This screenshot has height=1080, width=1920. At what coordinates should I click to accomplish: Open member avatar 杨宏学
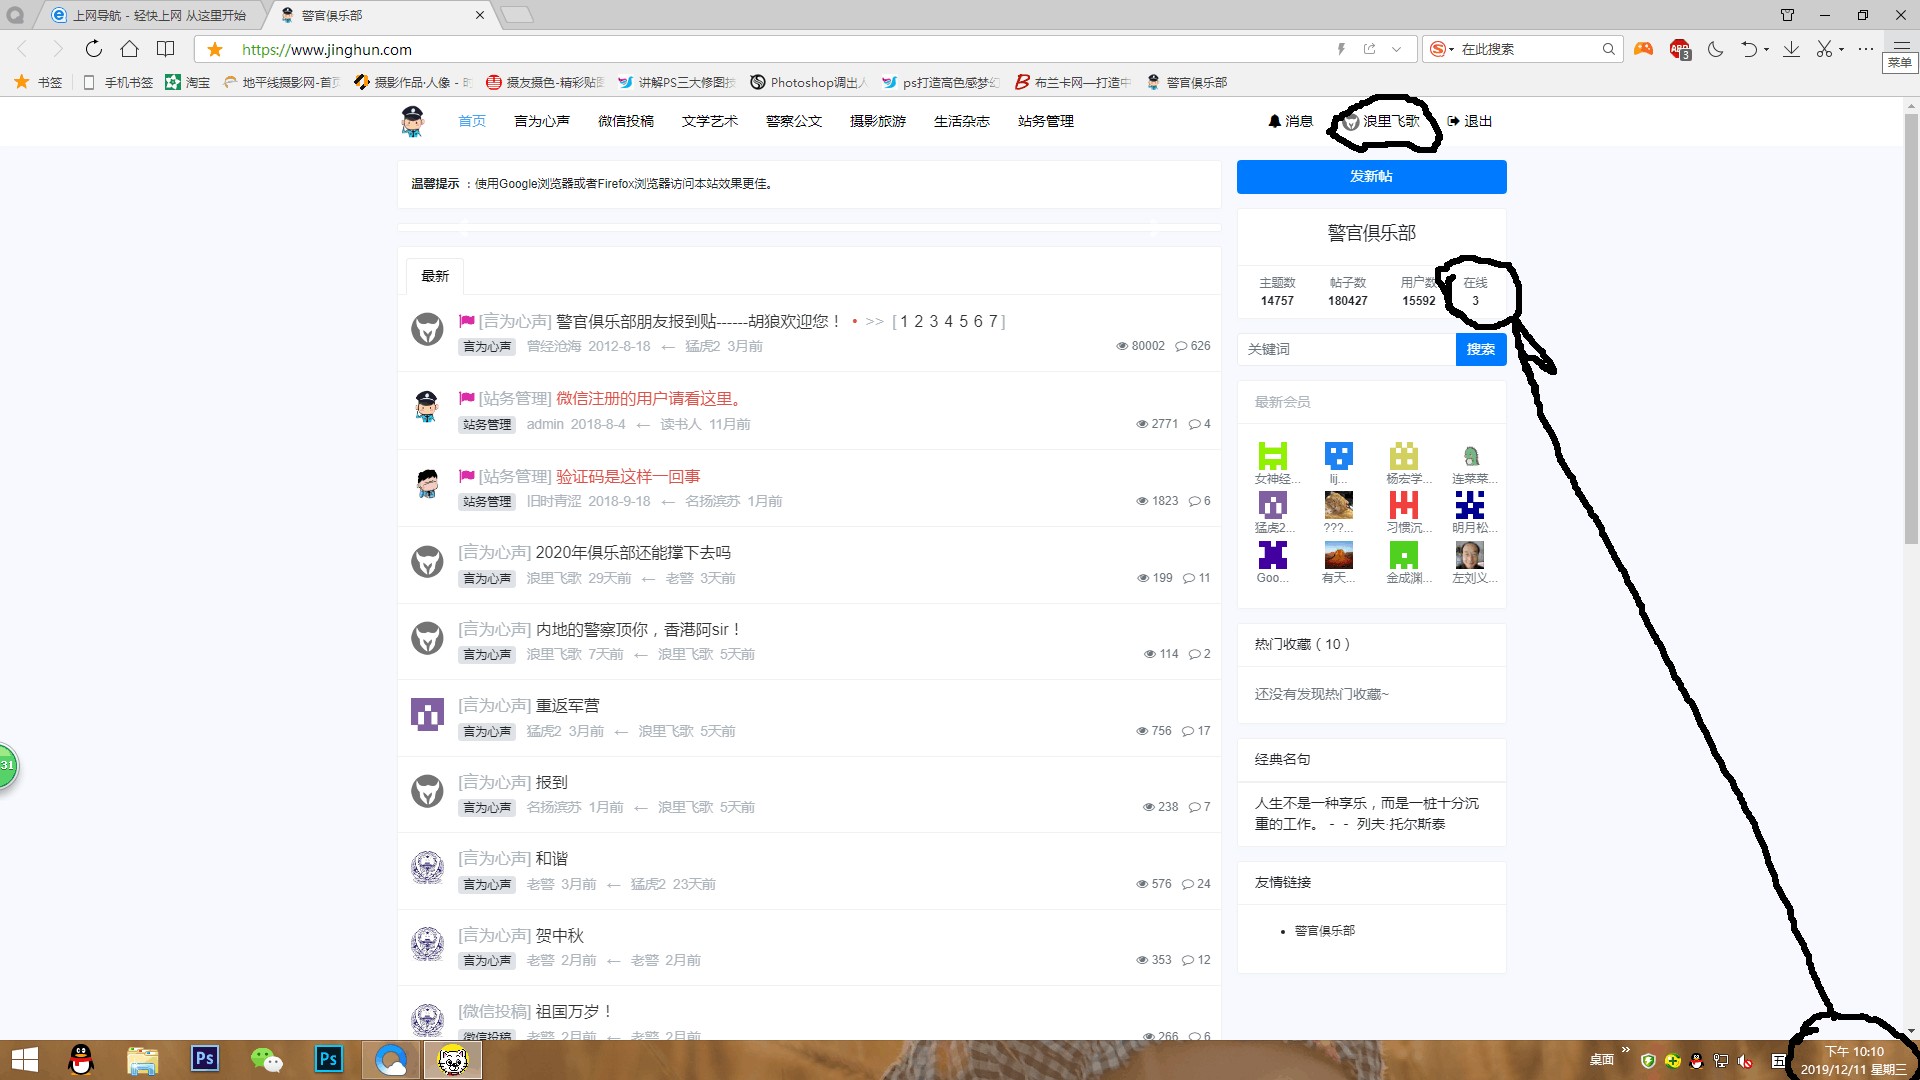[x=1404, y=456]
